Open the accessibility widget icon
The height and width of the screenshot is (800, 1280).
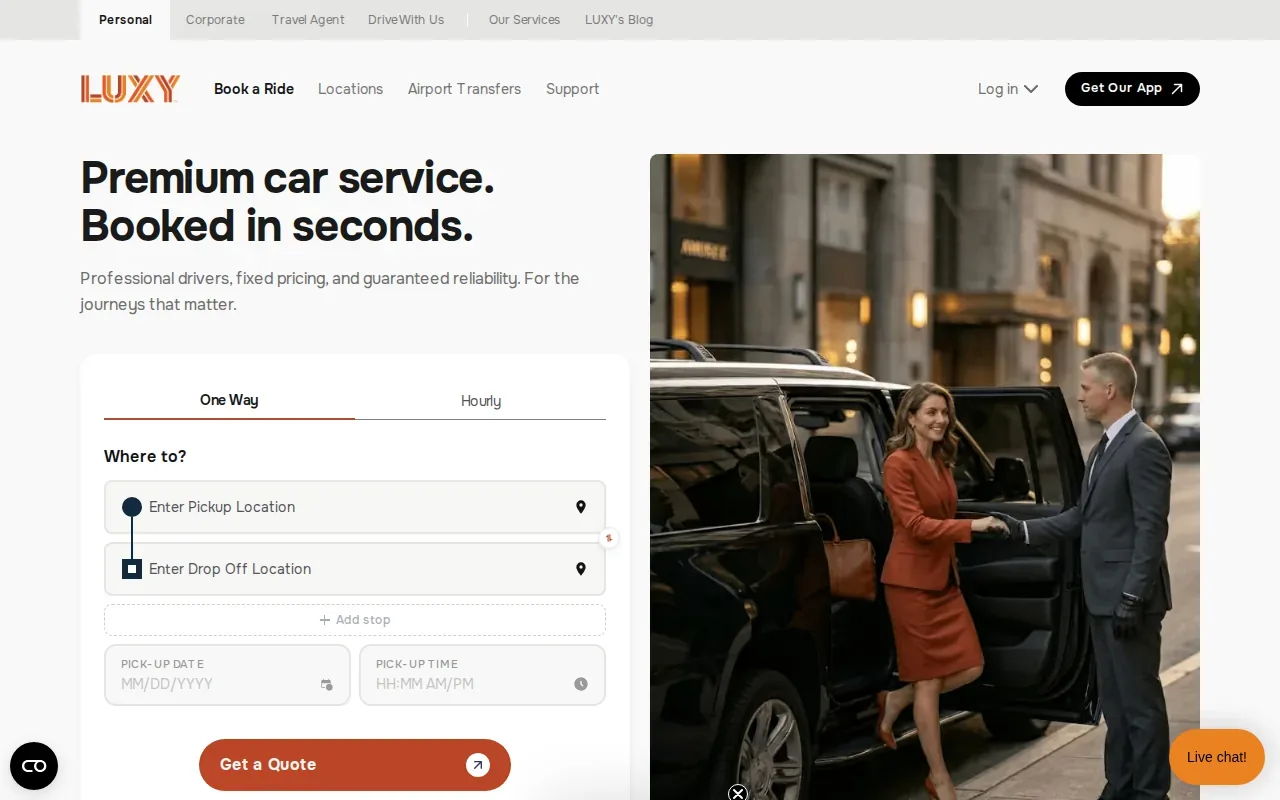pyautogui.click(x=34, y=766)
